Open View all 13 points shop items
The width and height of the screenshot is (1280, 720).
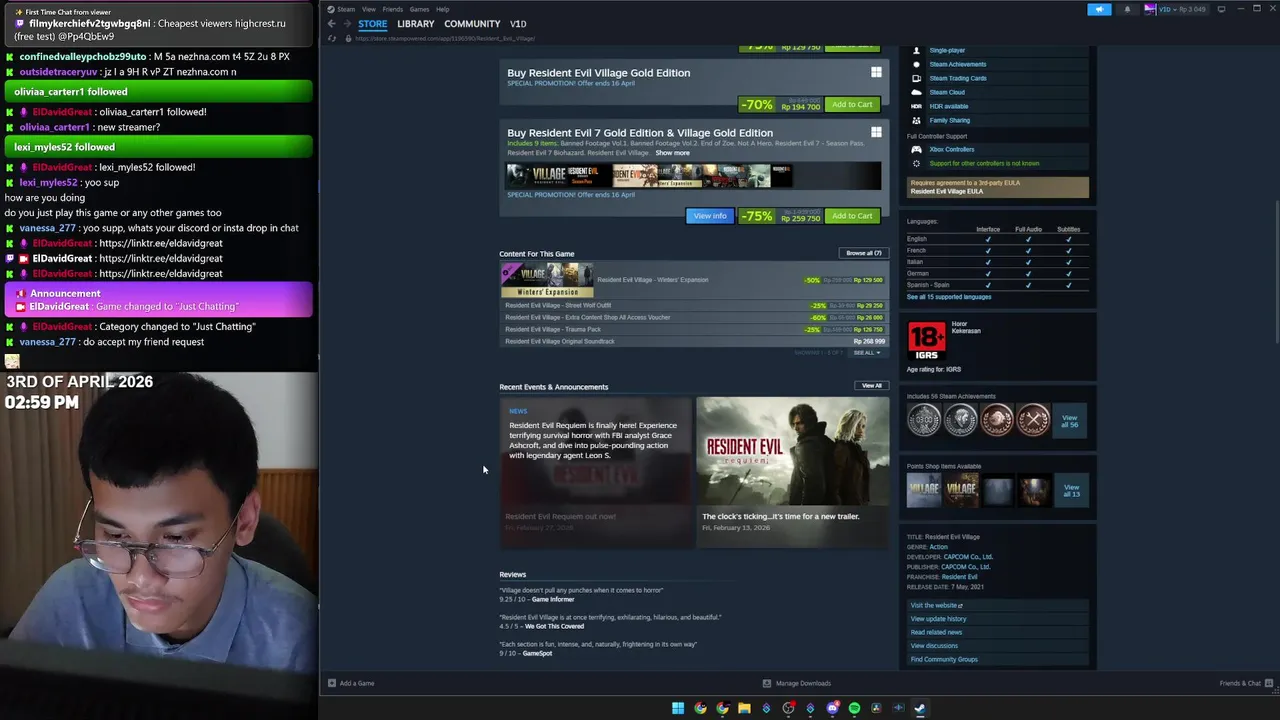click(x=1071, y=491)
